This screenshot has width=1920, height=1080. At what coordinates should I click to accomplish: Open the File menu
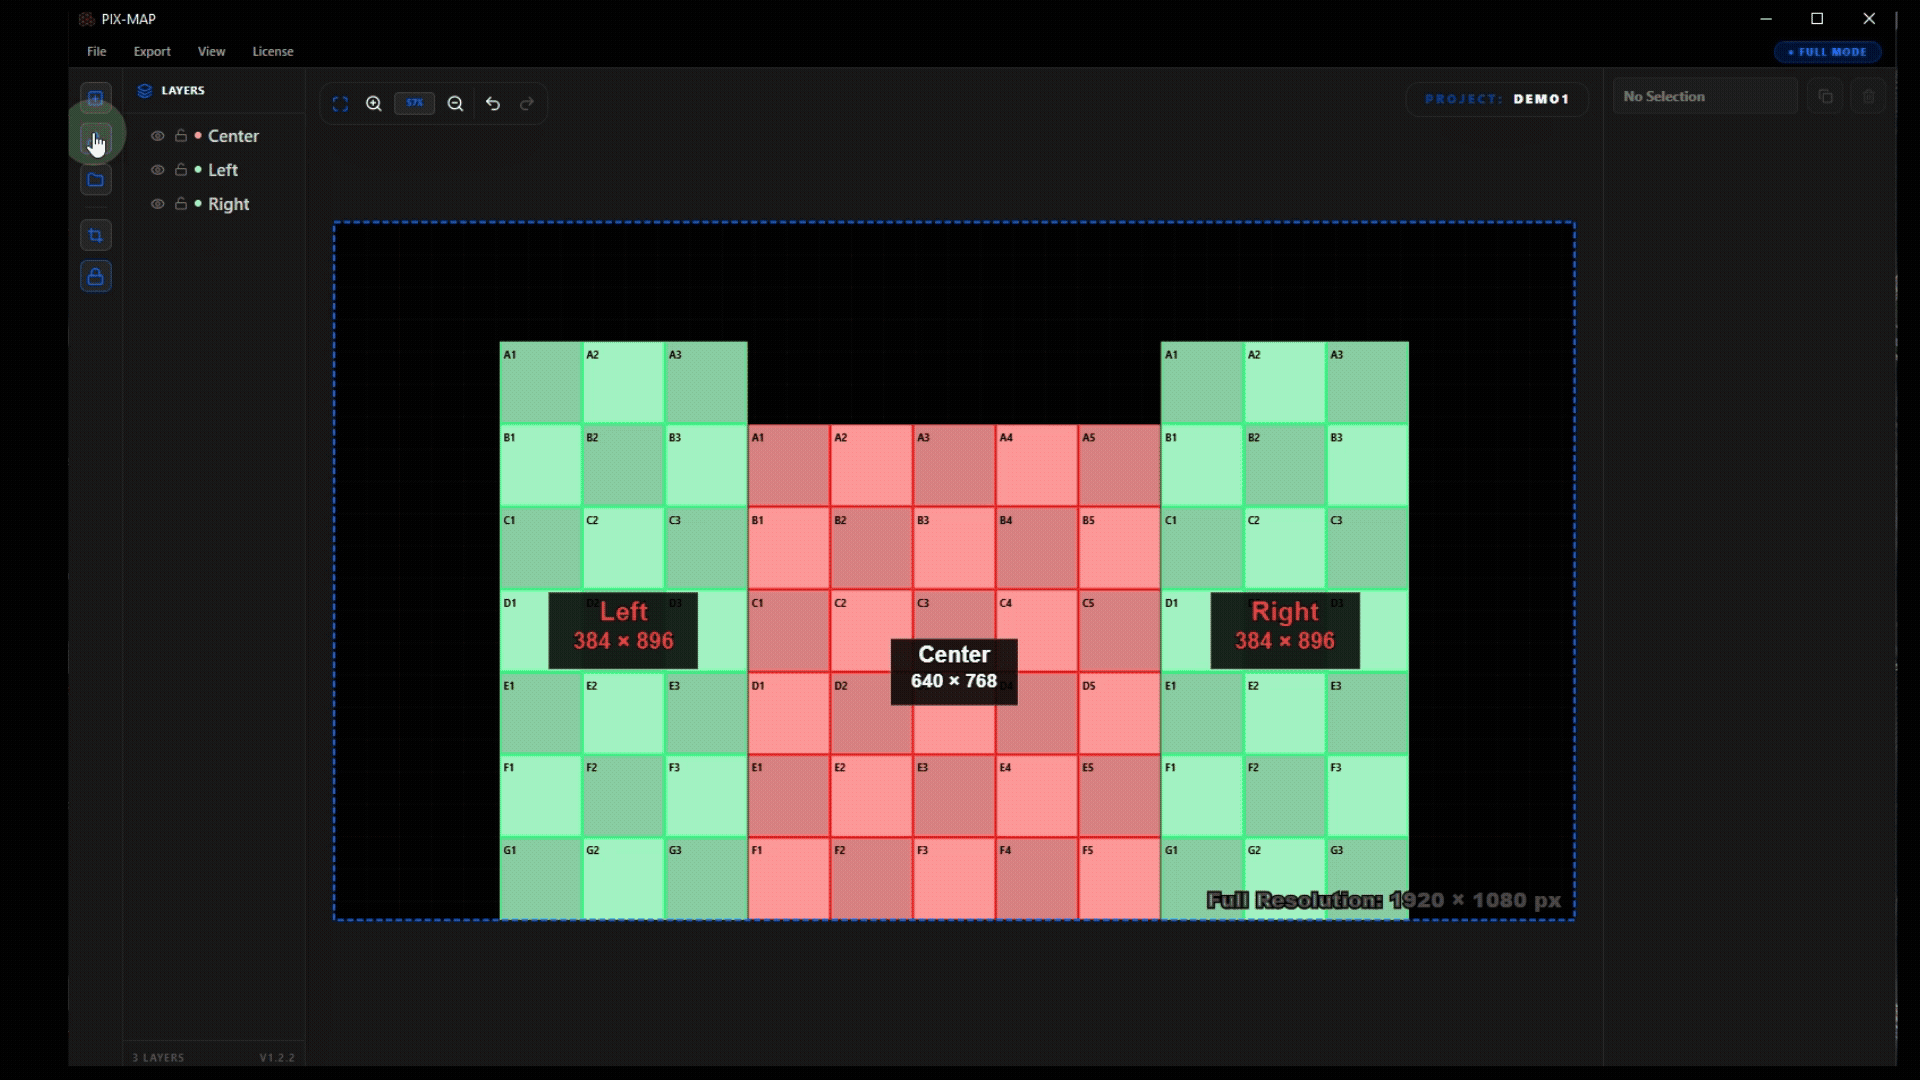coord(96,51)
